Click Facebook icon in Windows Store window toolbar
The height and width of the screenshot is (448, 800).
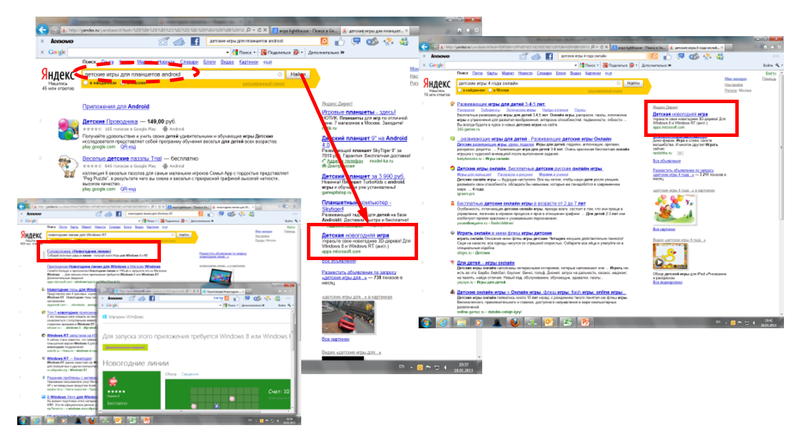click(x=152, y=298)
